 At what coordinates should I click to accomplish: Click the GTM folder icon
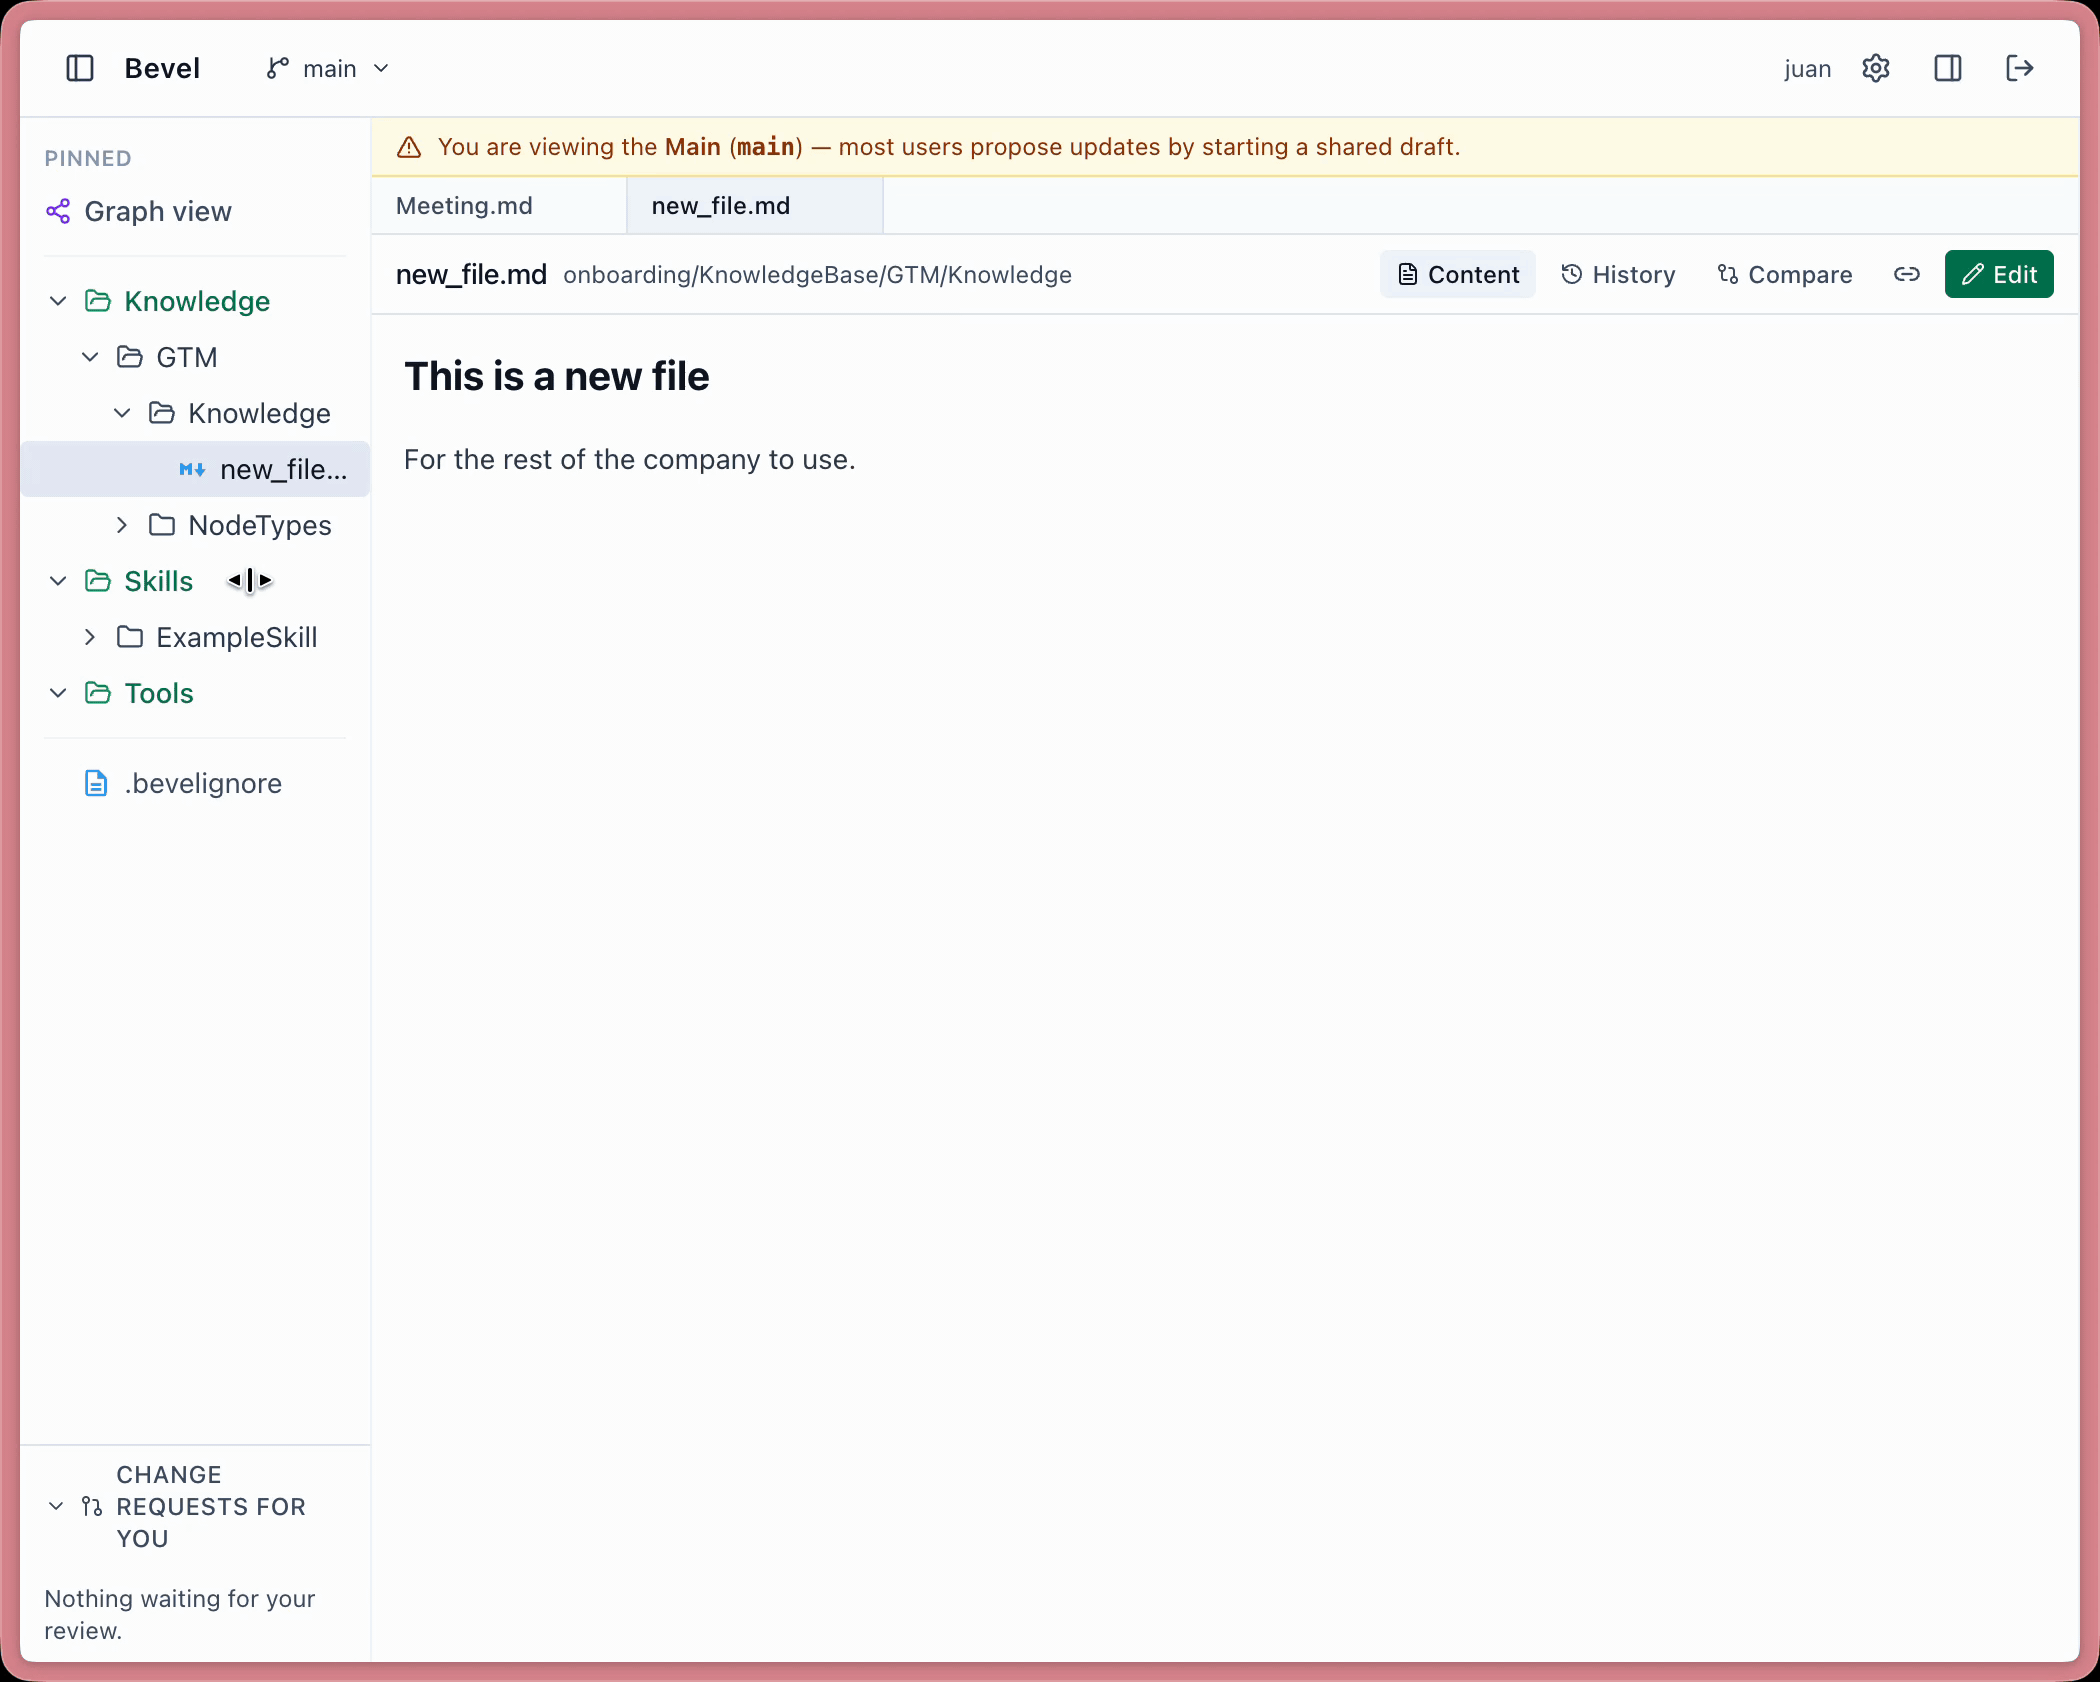coord(130,357)
